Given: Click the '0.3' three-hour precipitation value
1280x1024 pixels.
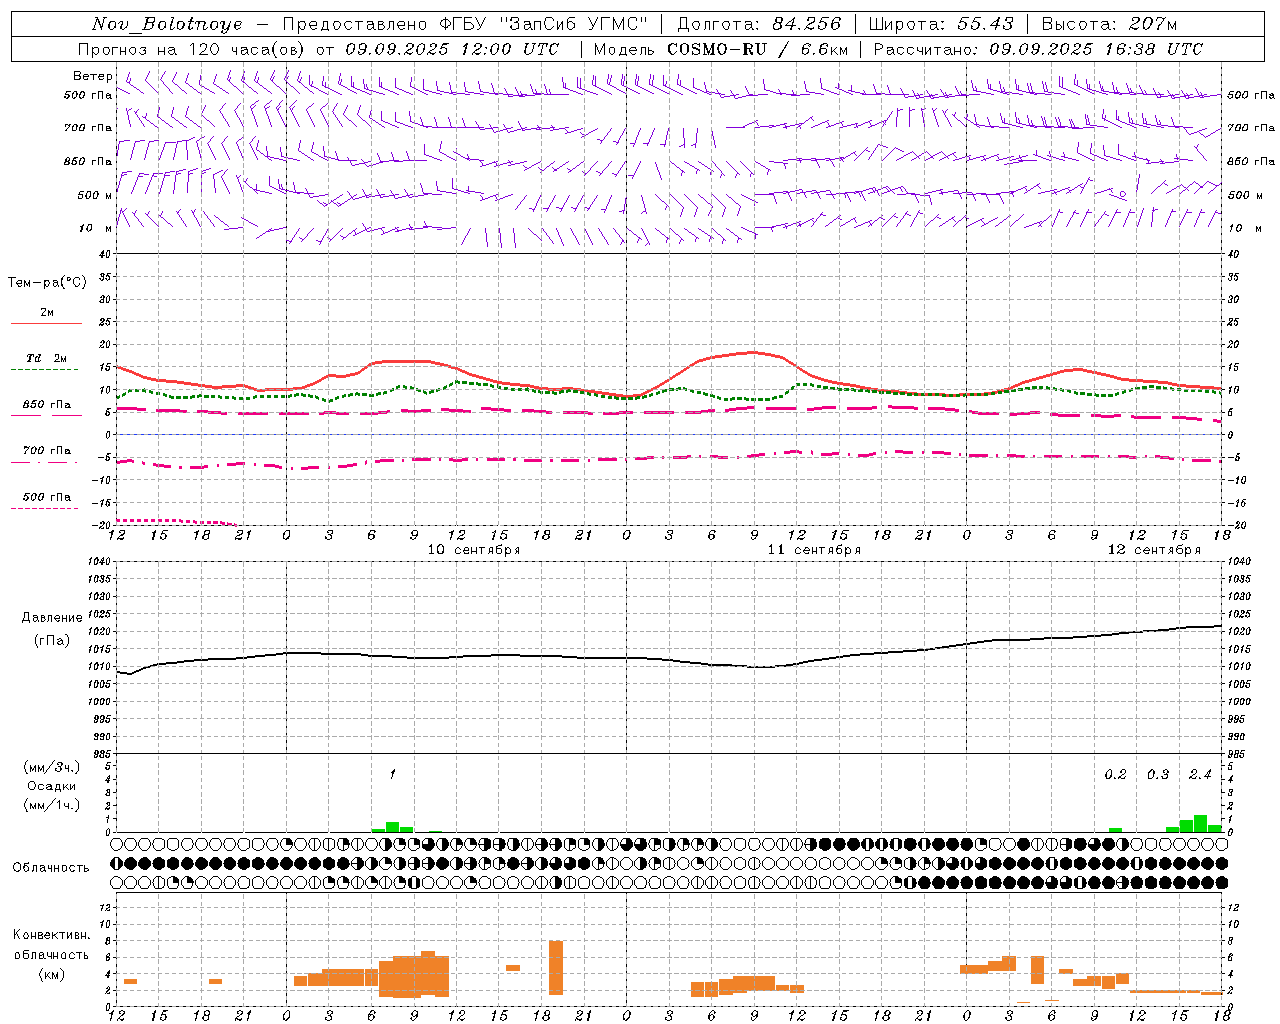Looking at the screenshot, I should (1158, 775).
